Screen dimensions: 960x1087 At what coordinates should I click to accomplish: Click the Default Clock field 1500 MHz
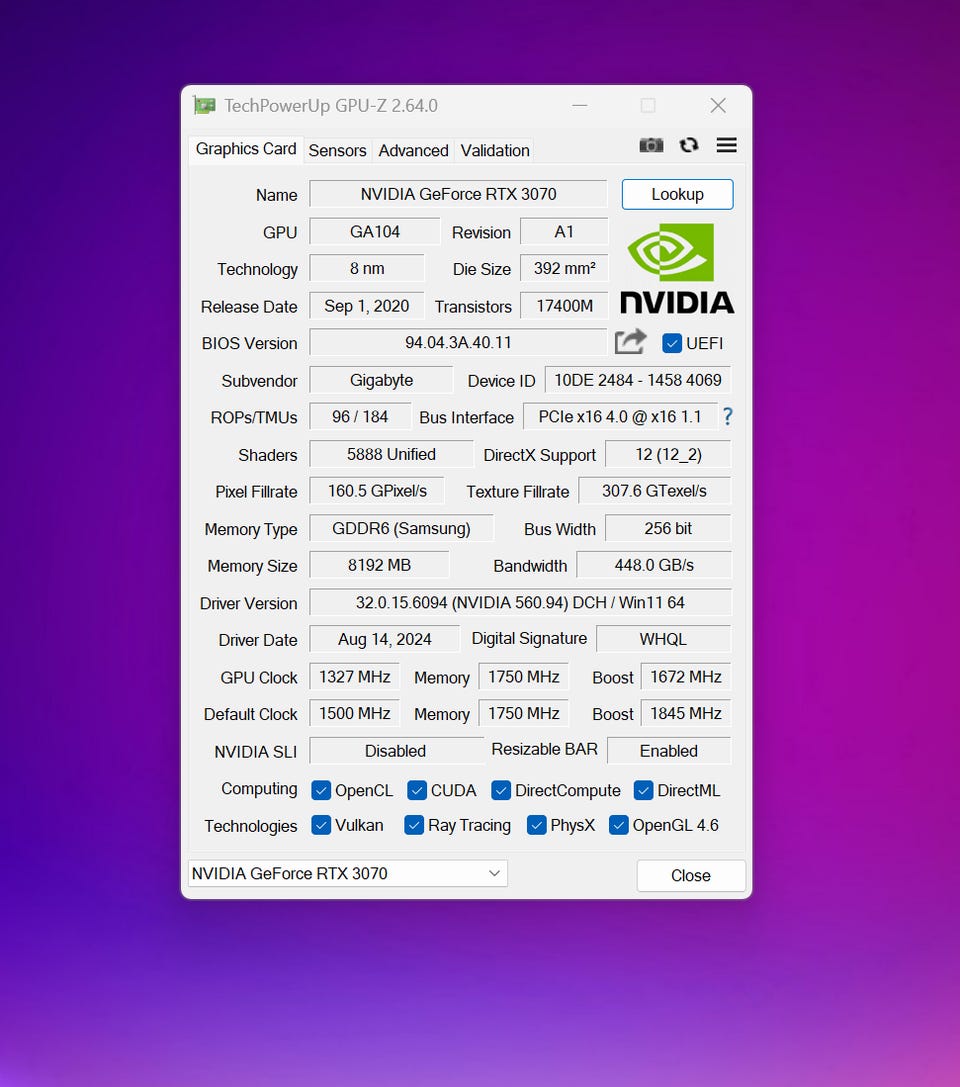(354, 713)
